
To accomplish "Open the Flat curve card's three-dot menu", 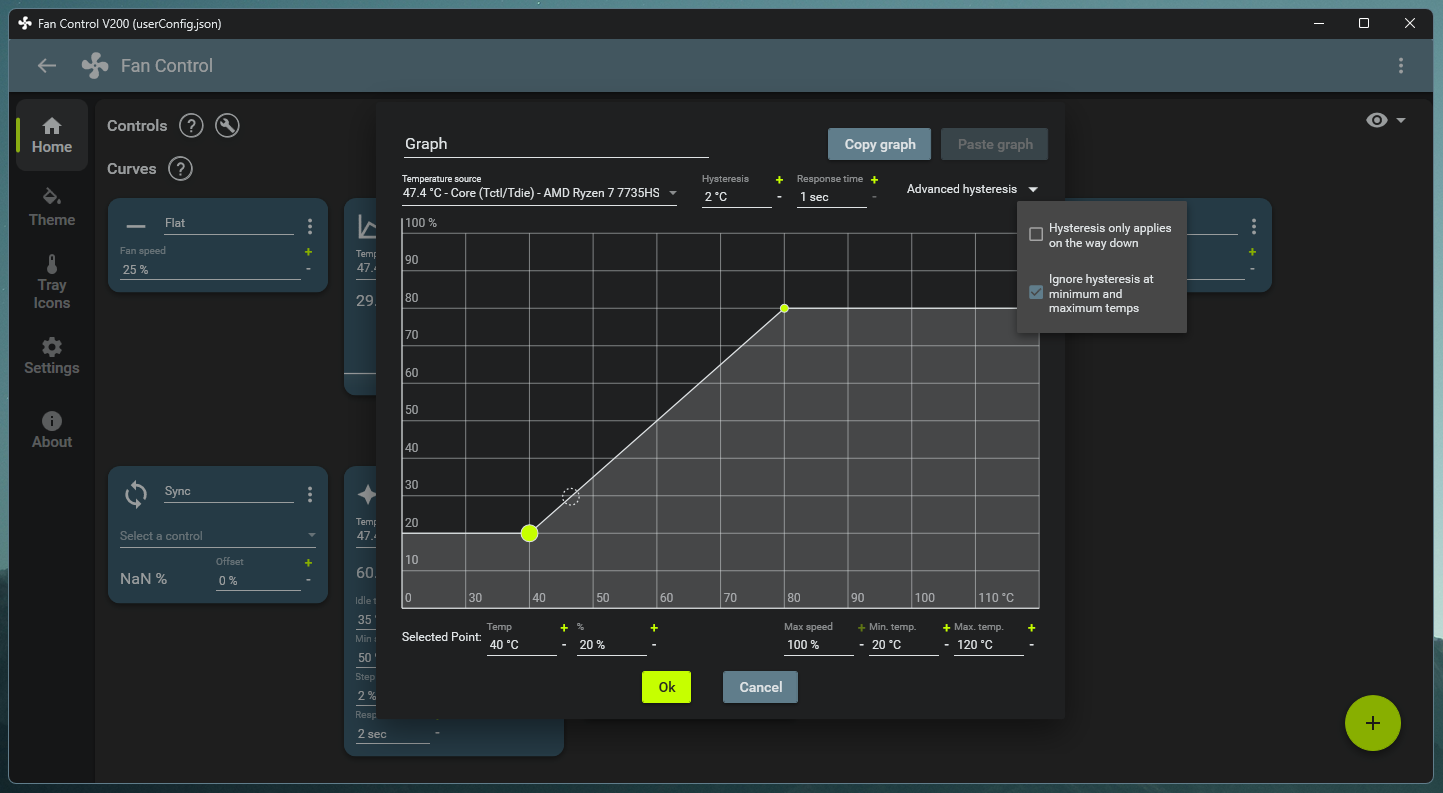I will click(310, 226).
